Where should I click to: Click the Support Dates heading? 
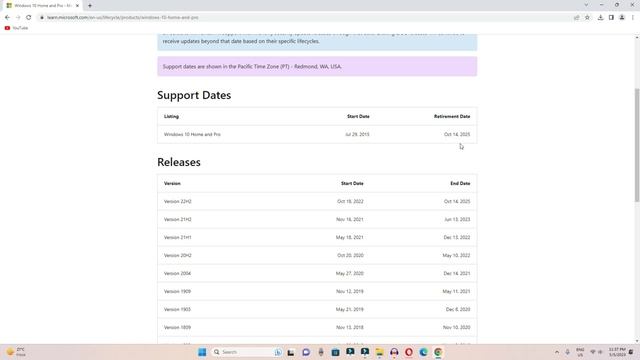click(194, 95)
